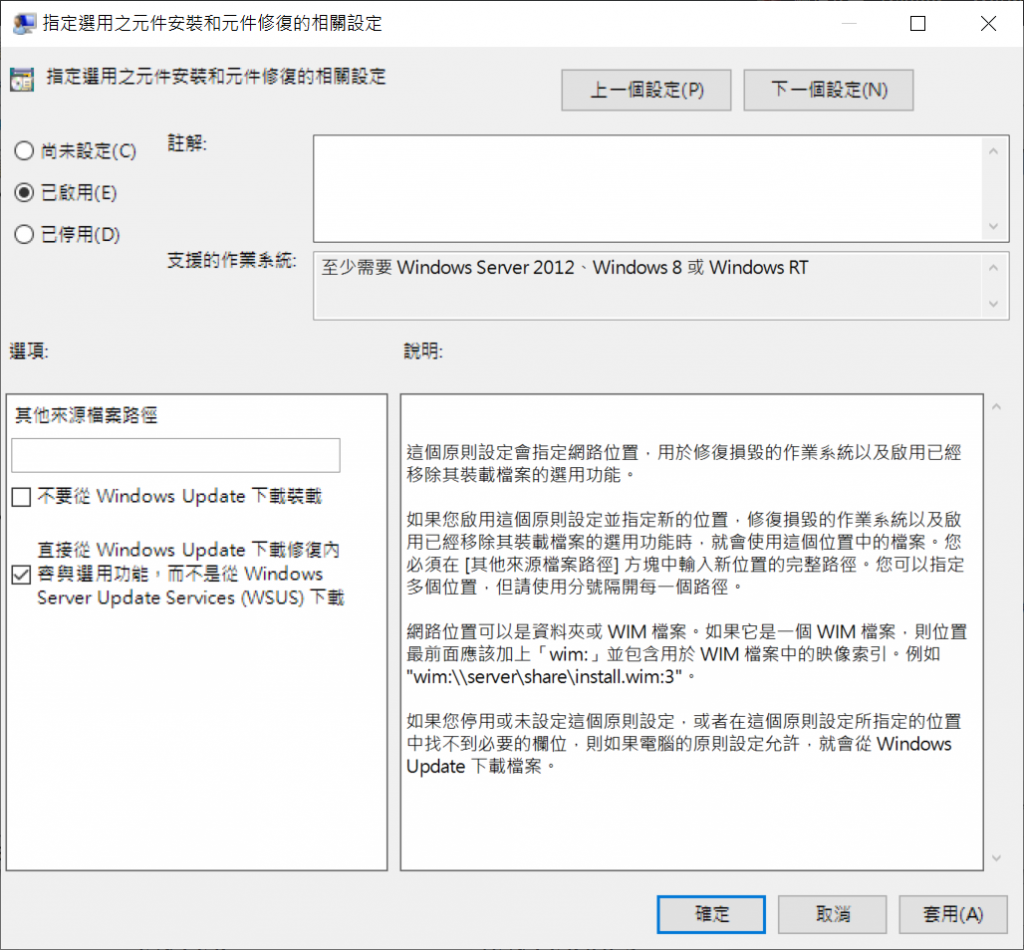Click the help paragraph starting 如果您停用或未設定

(684, 744)
